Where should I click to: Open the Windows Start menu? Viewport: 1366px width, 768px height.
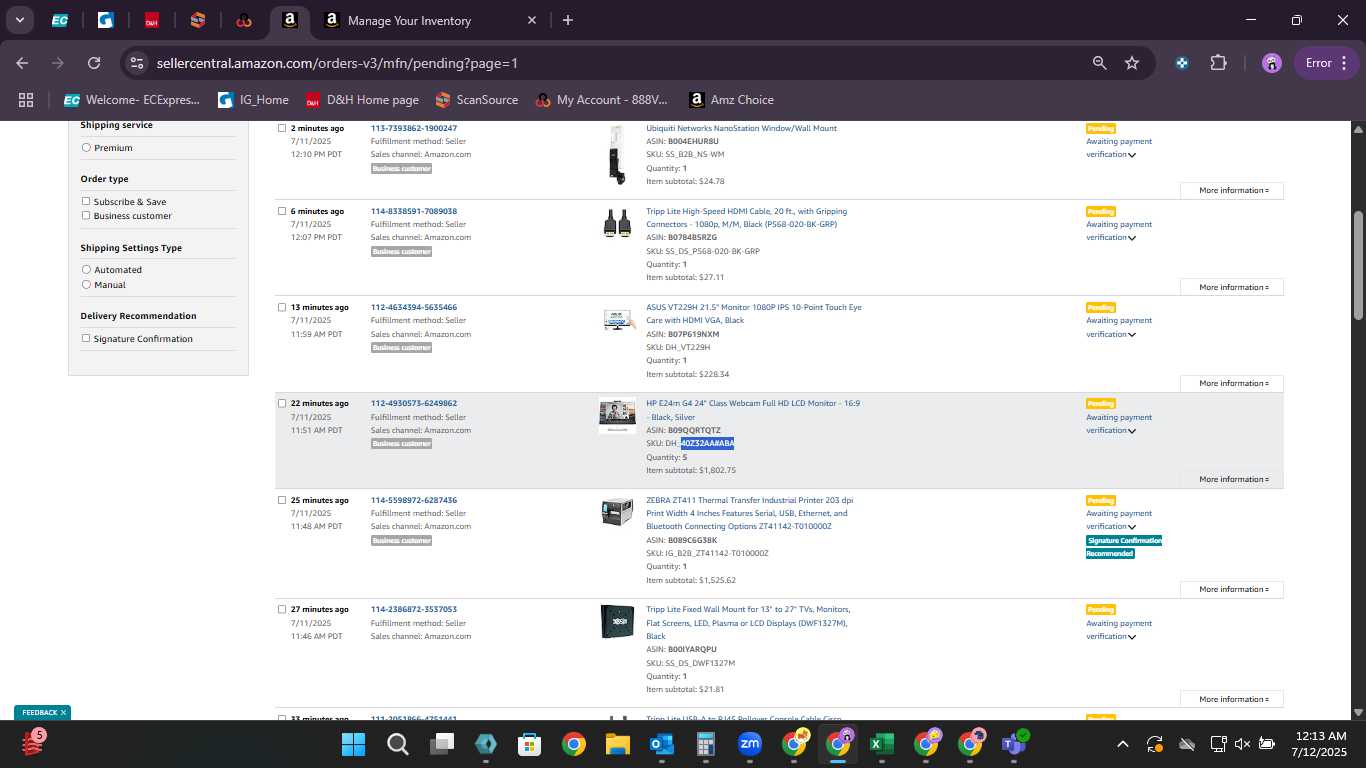point(353,744)
